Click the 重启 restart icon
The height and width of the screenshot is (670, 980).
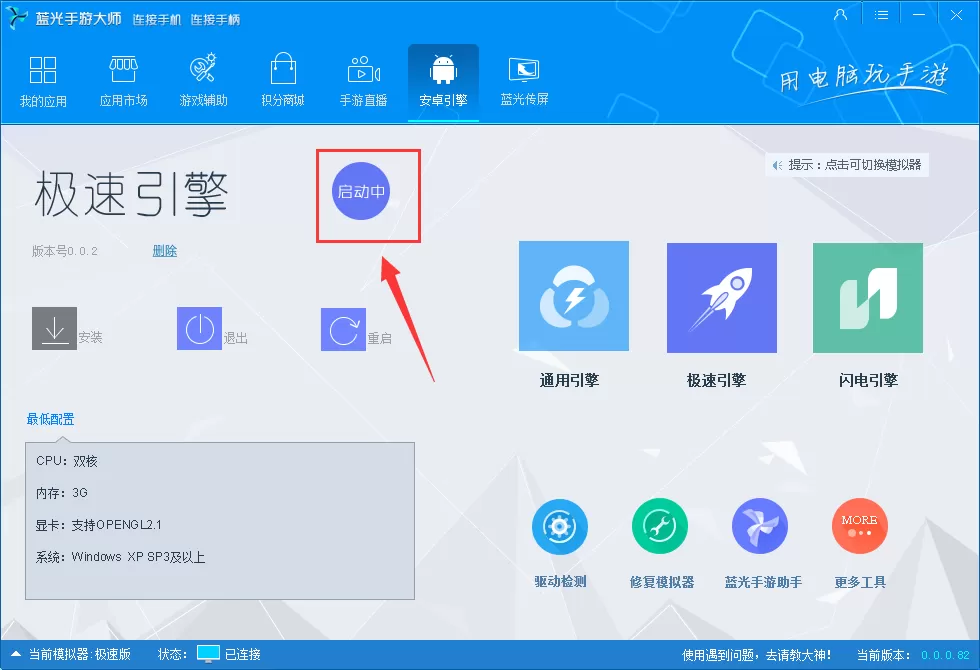click(343, 329)
